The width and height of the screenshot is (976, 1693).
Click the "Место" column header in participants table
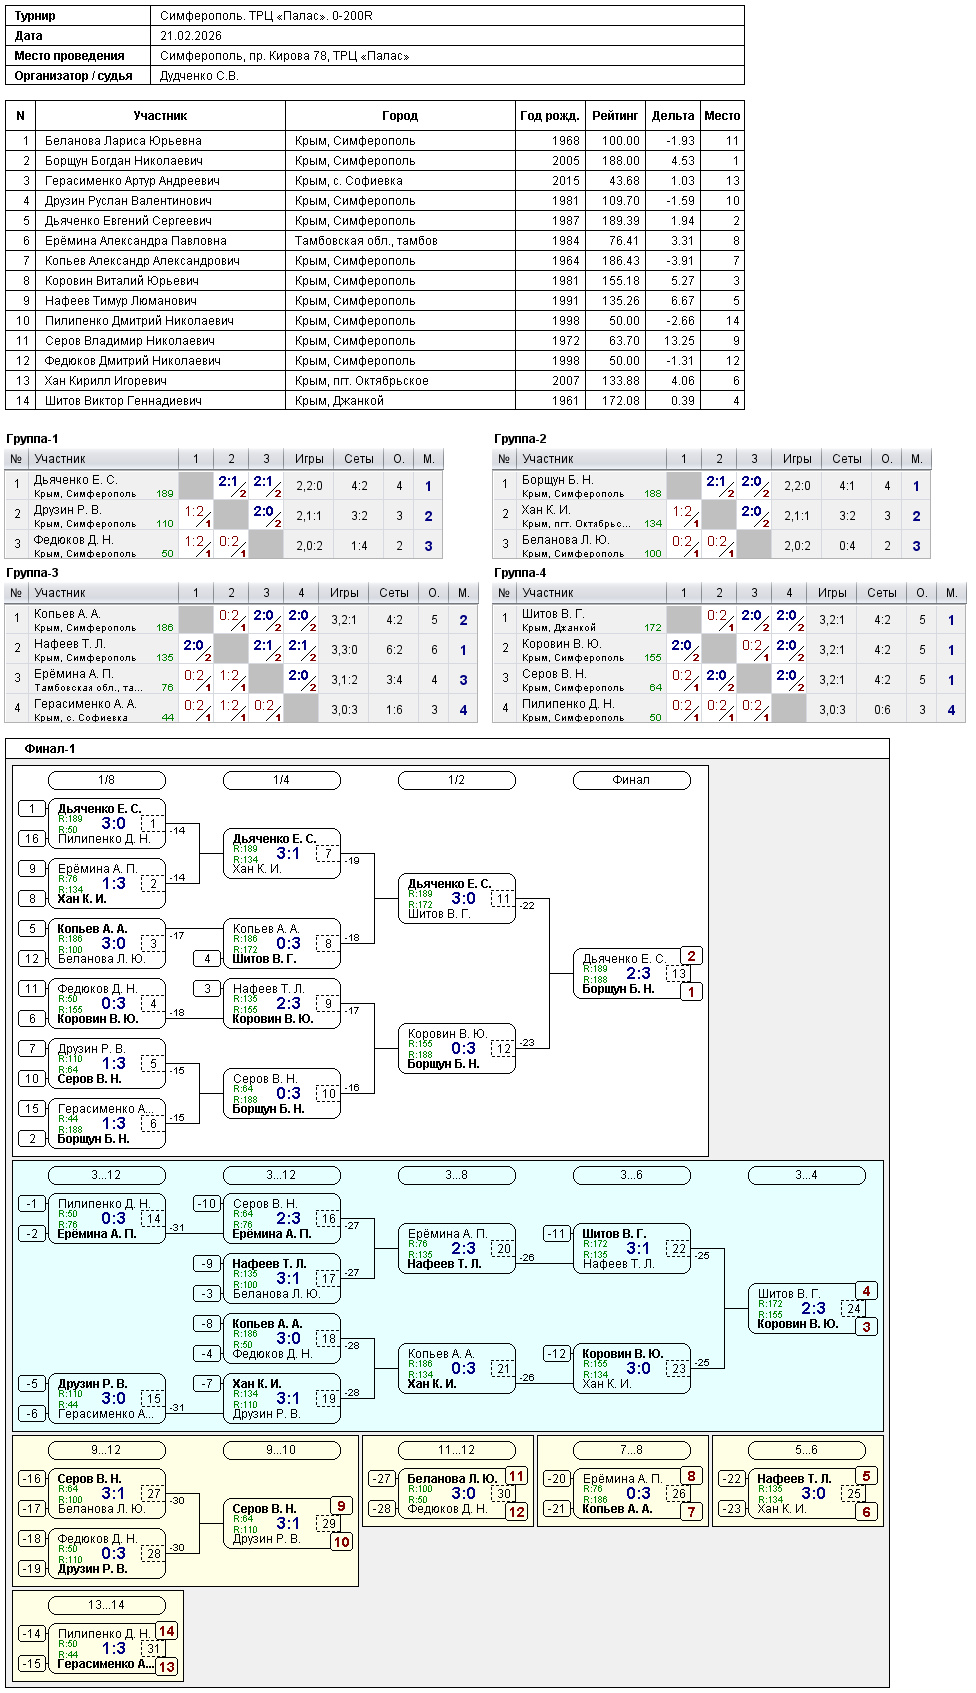point(721,116)
